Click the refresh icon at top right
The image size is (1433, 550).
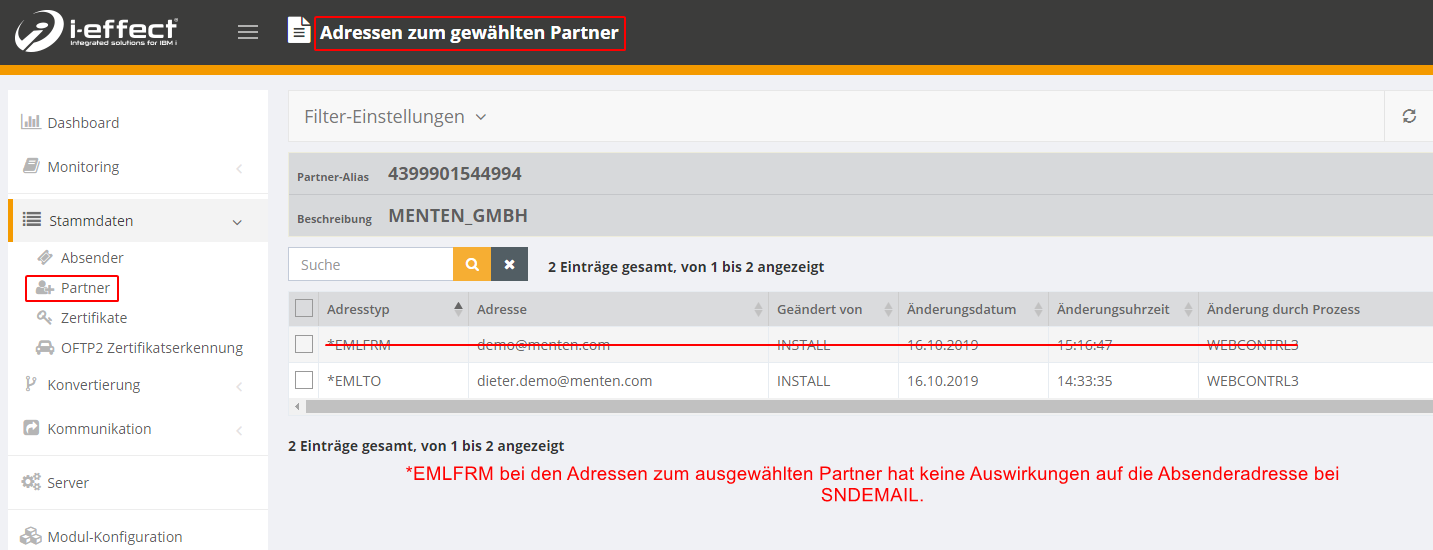(x=1409, y=116)
